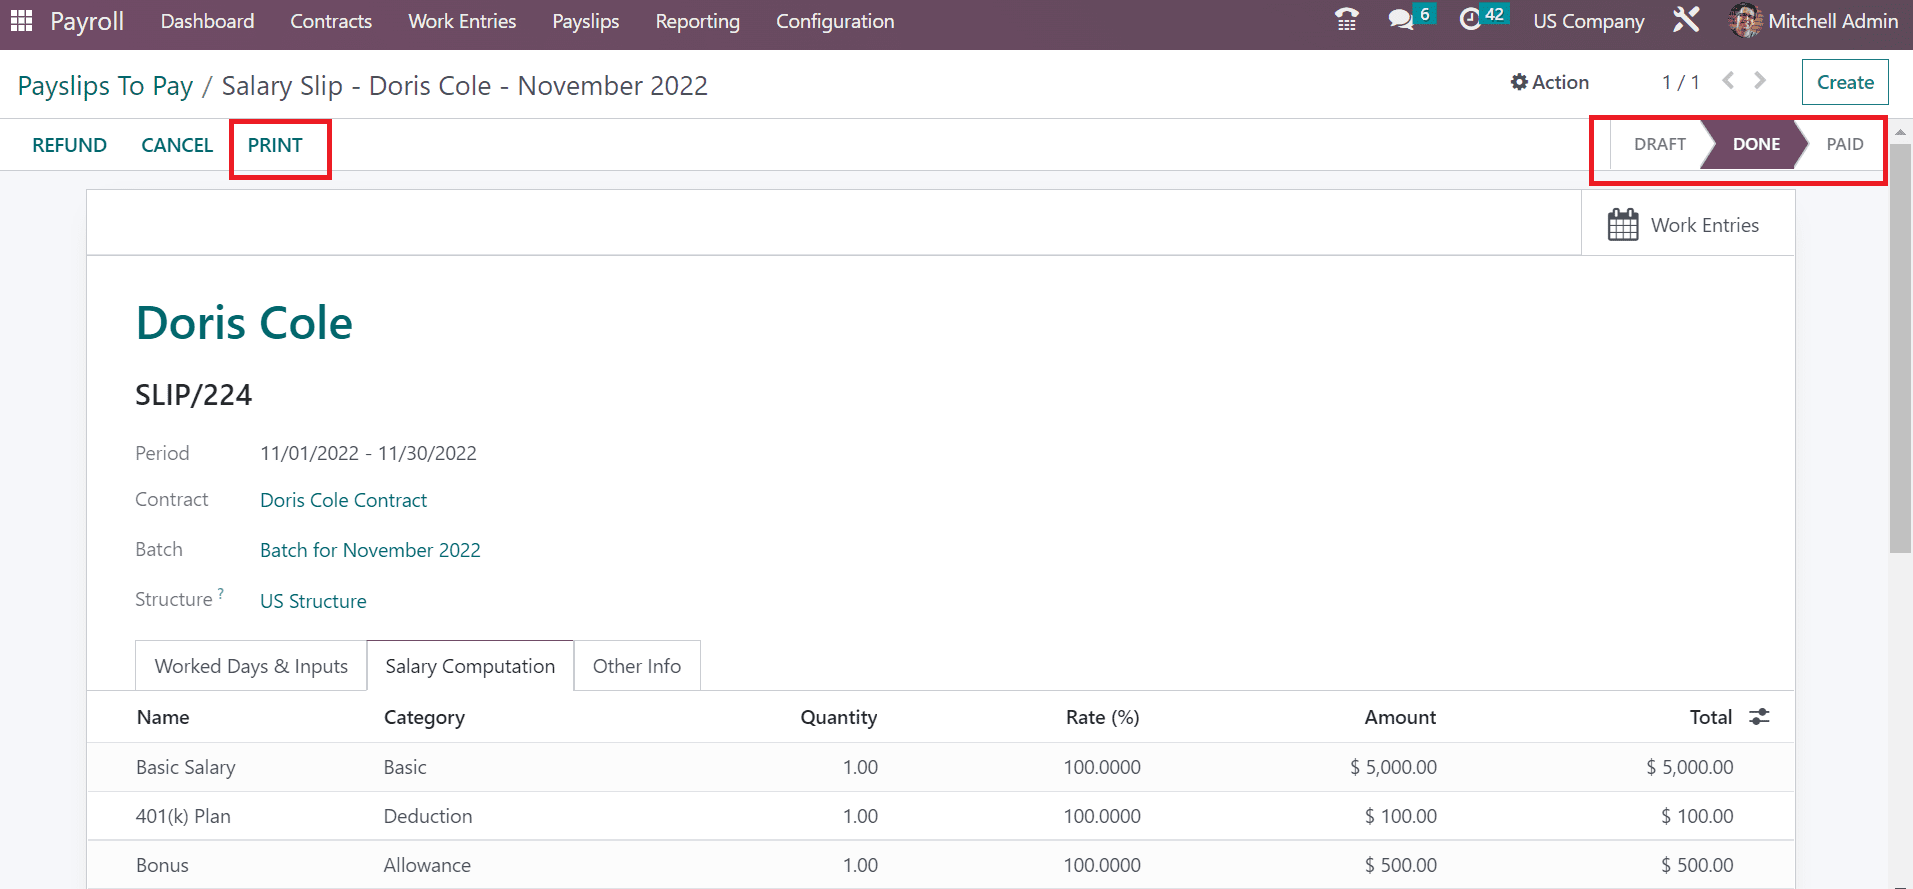Click the record pager 1 / 1
1913x889 pixels.
1680,82
